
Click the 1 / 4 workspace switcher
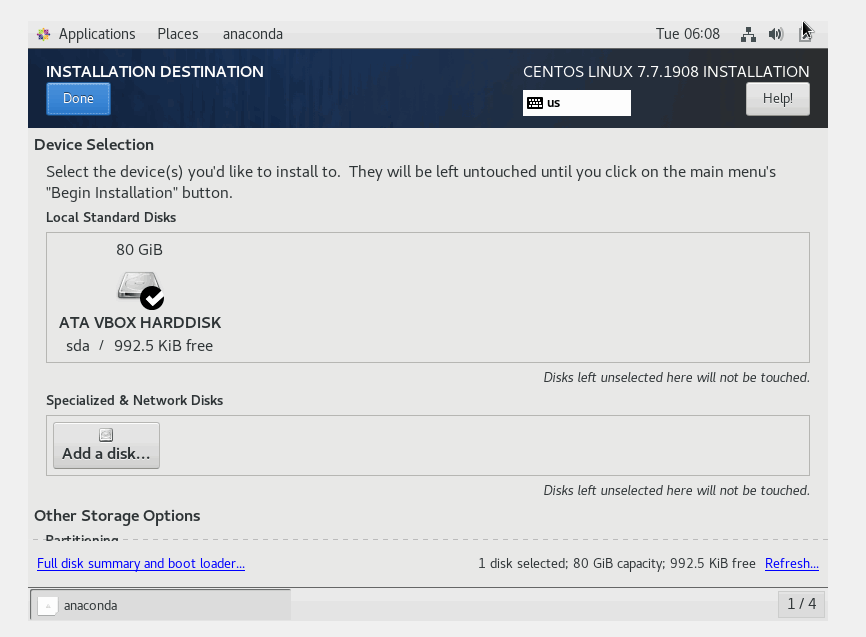pyautogui.click(x=801, y=604)
